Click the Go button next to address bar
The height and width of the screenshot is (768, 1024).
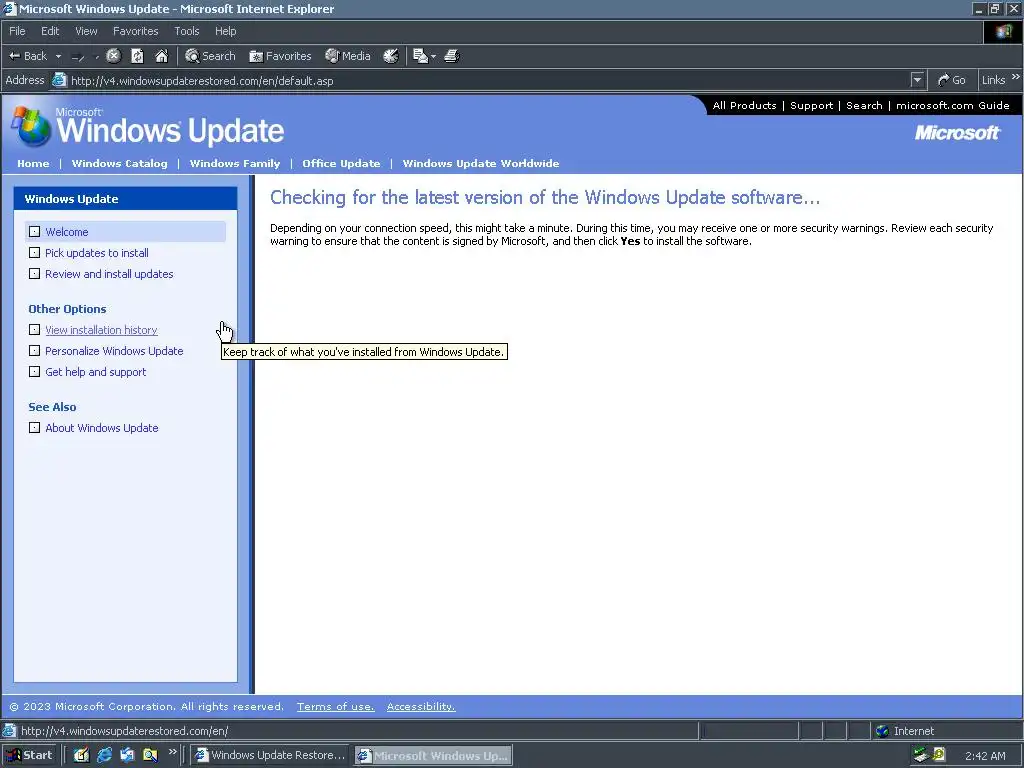click(952, 80)
